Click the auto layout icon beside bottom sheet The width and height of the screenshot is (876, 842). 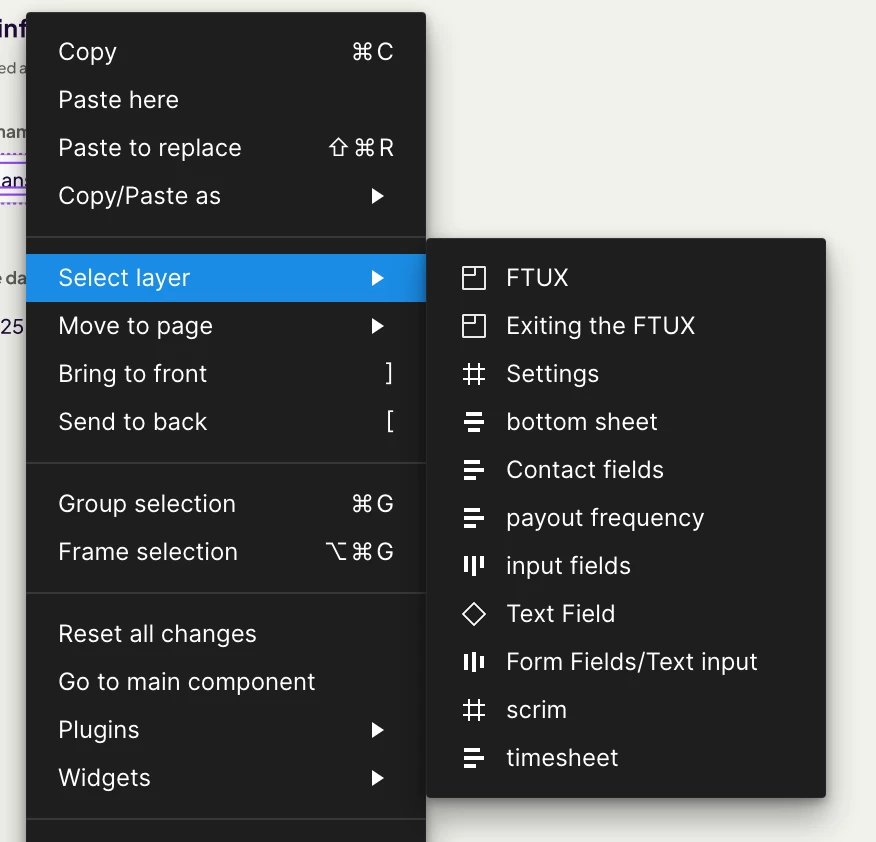474,422
